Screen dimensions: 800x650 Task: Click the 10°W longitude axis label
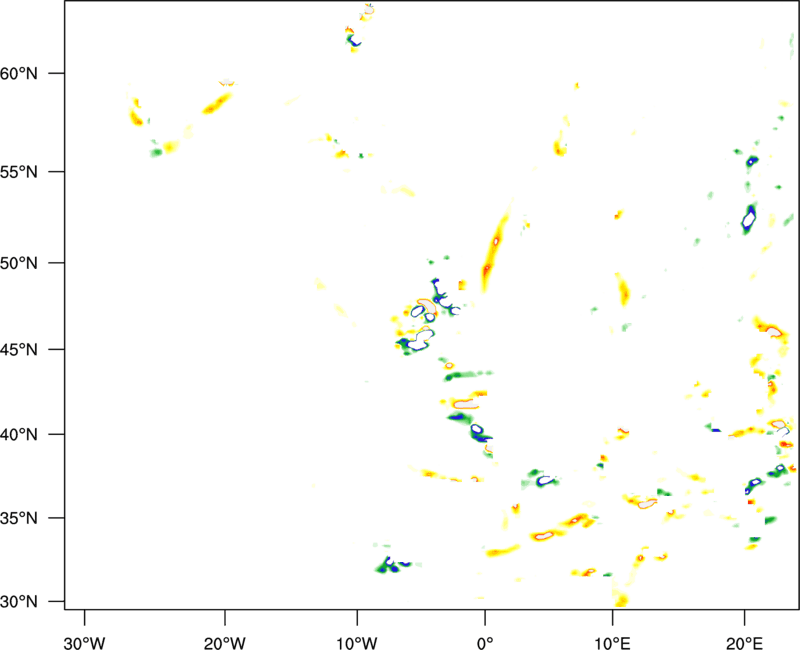click(x=357, y=643)
